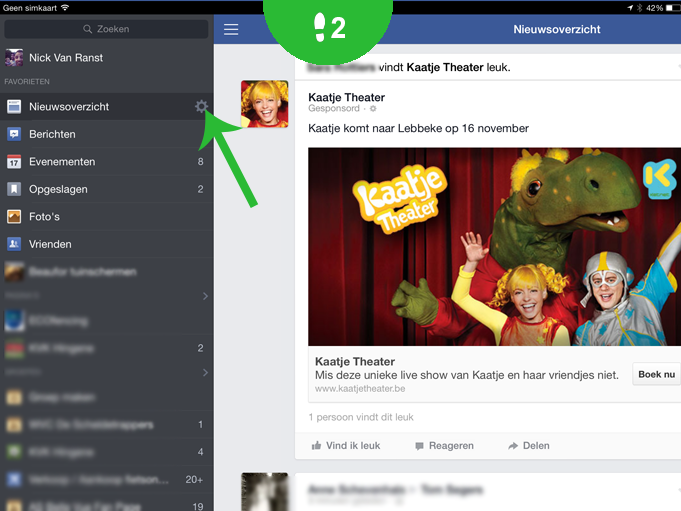
Task: Click magnifier icon in Zoeken field
Action: click(x=87, y=29)
